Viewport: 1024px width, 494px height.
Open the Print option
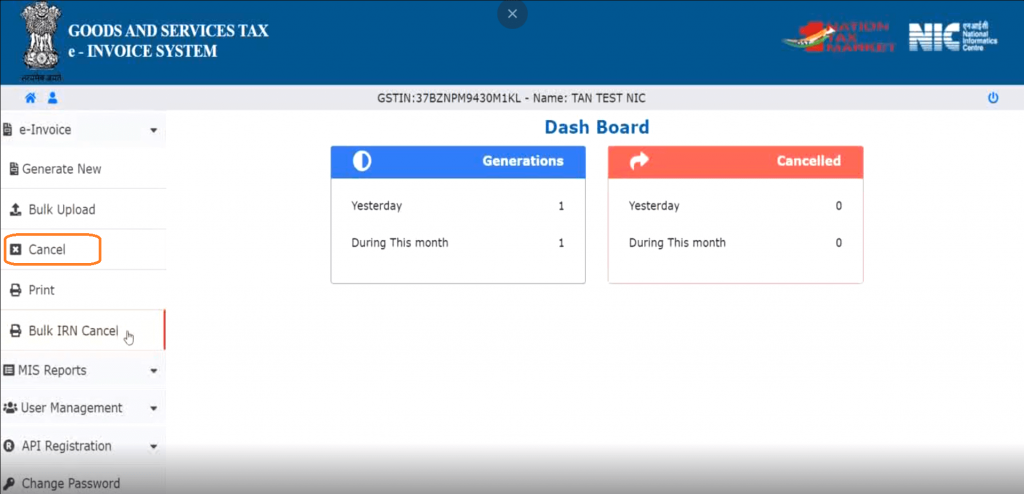(x=41, y=290)
